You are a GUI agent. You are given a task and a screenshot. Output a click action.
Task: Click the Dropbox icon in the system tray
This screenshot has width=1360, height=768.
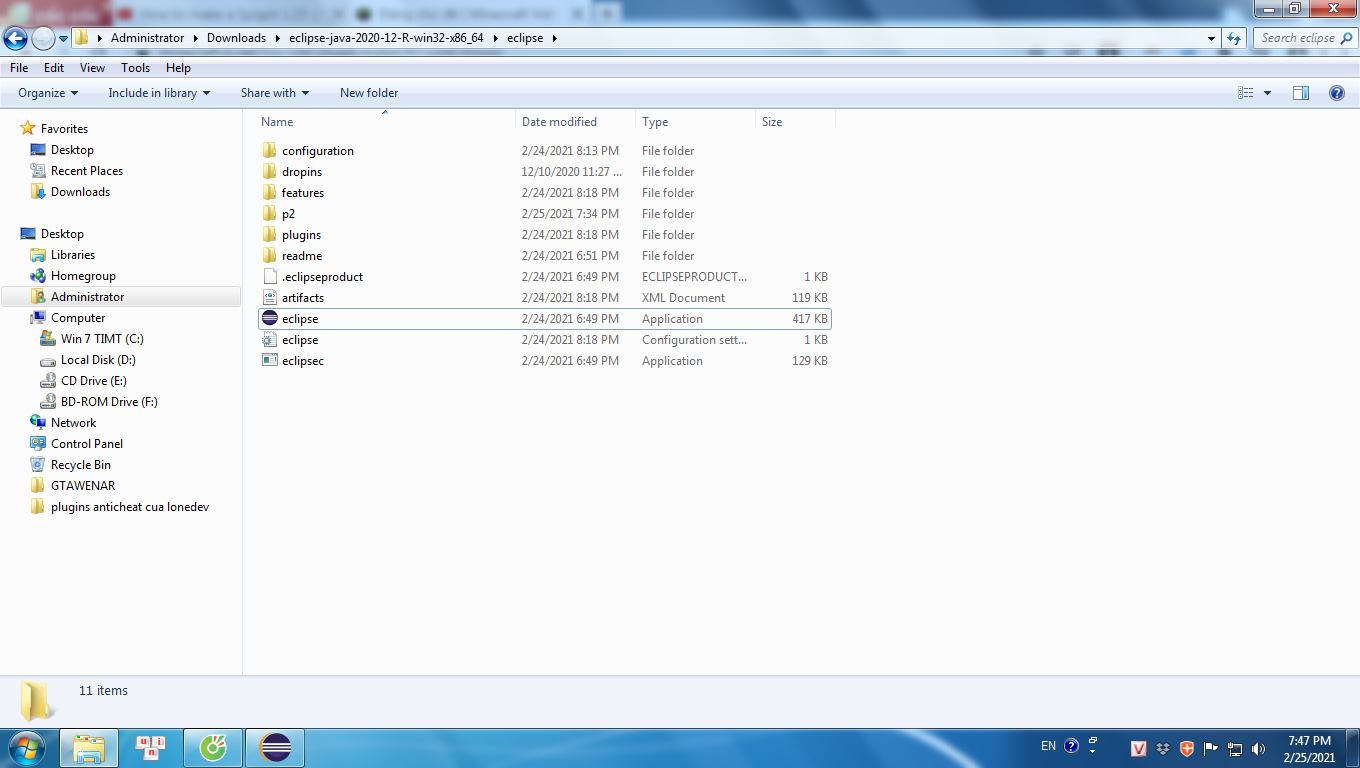[1162, 747]
